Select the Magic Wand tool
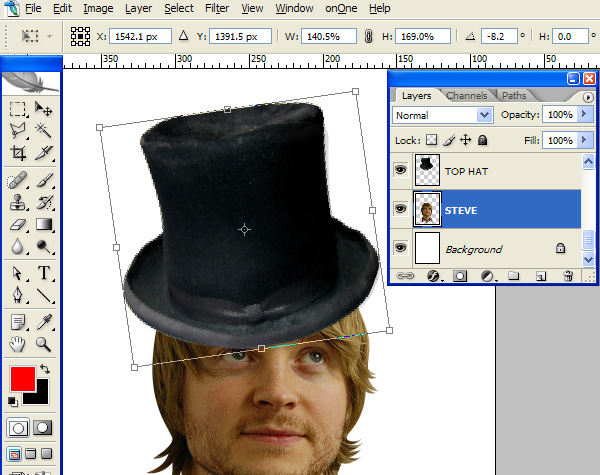This screenshot has width=600, height=475. (43, 131)
